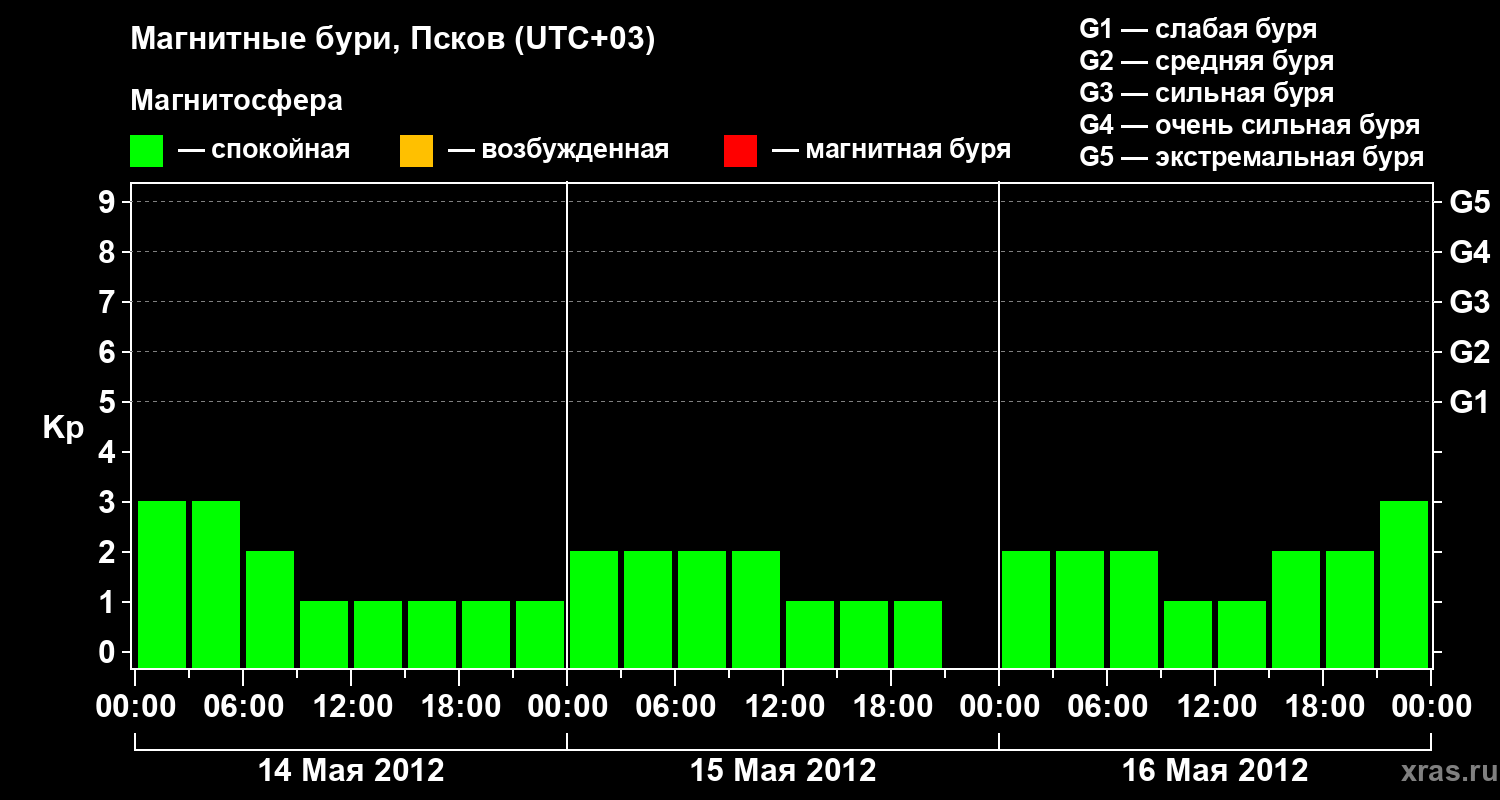Click the '15 Мая 2012' date label
The width and height of the screenshot is (1500, 800).
783,771
